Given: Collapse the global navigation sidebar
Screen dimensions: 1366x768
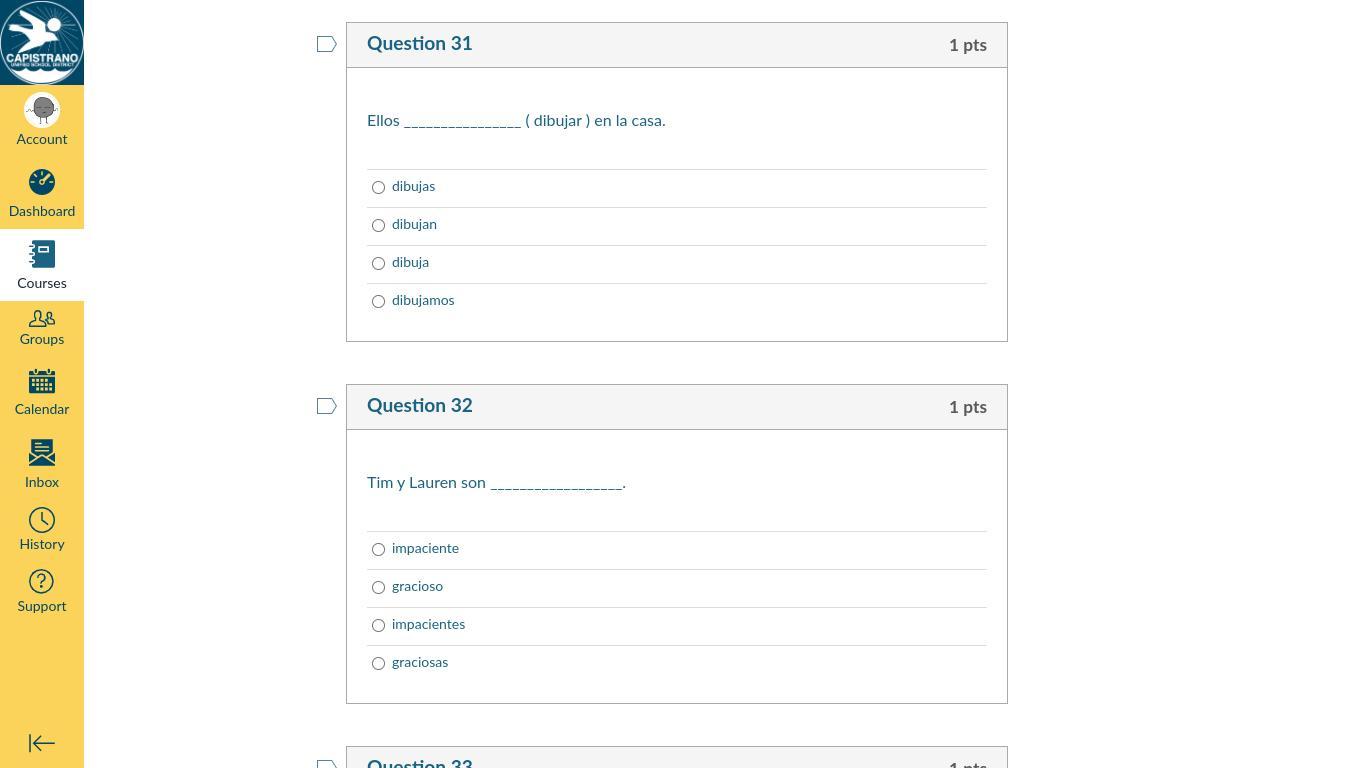Looking at the screenshot, I should coord(42,743).
